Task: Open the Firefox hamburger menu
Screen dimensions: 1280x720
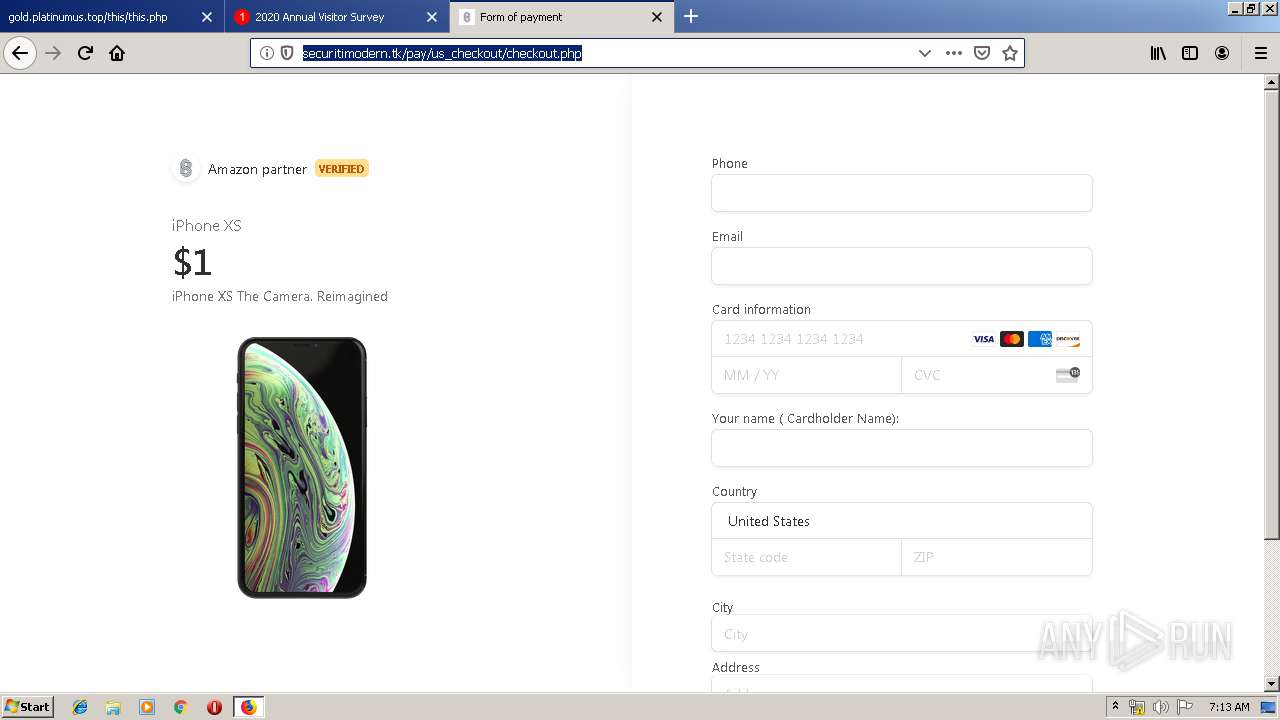Action: pyautogui.click(x=1260, y=53)
